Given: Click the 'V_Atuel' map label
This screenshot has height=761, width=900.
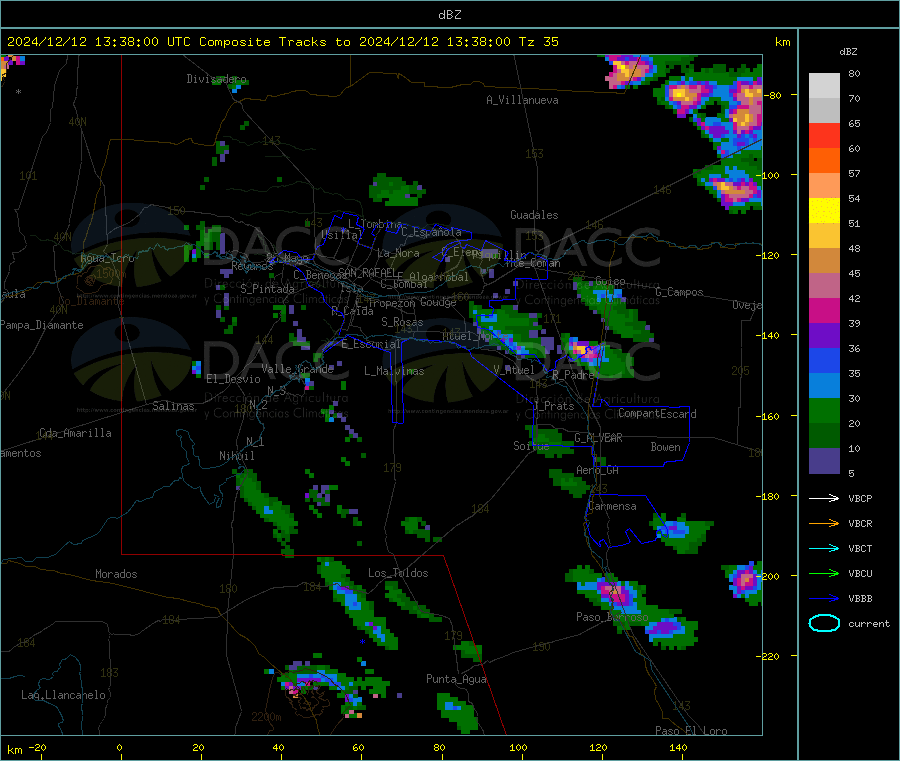Looking at the screenshot, I should pos(514,370).
